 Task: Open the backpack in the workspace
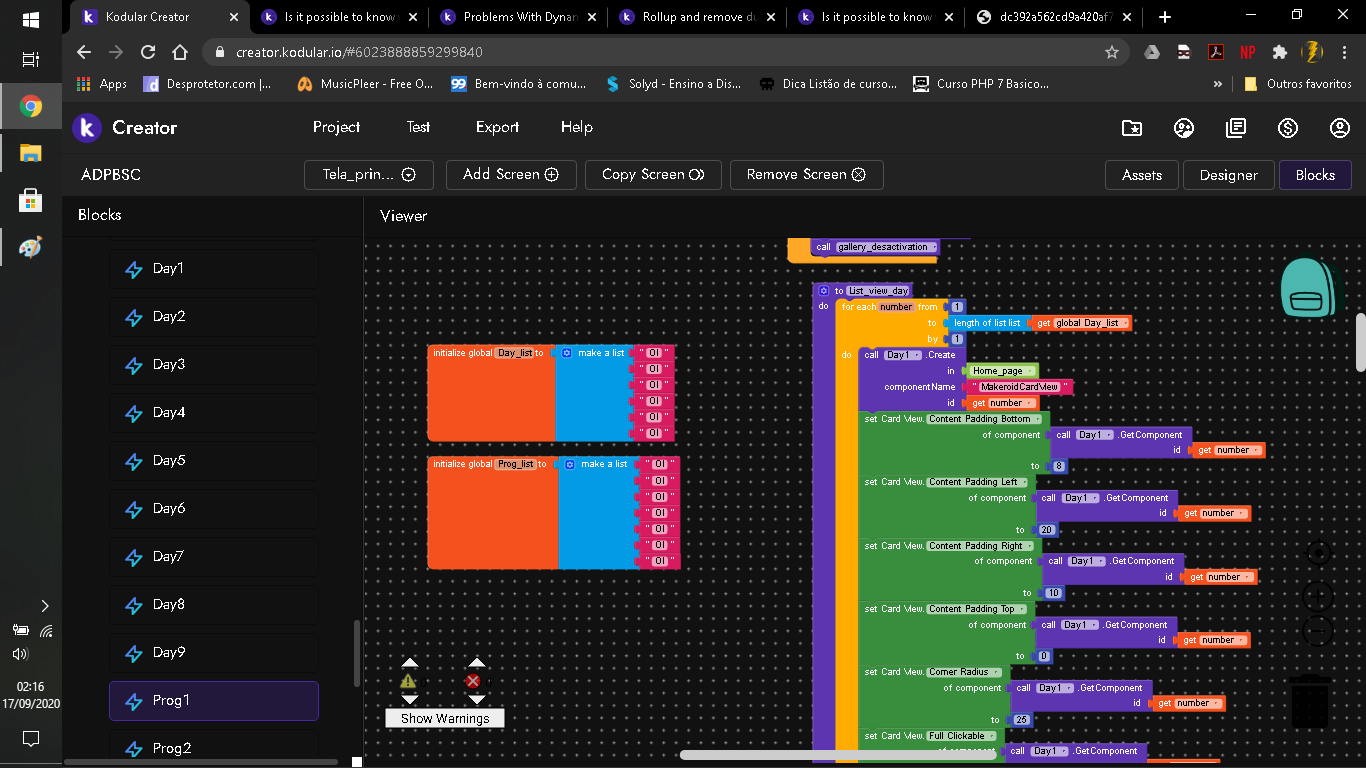point(1308,289)
